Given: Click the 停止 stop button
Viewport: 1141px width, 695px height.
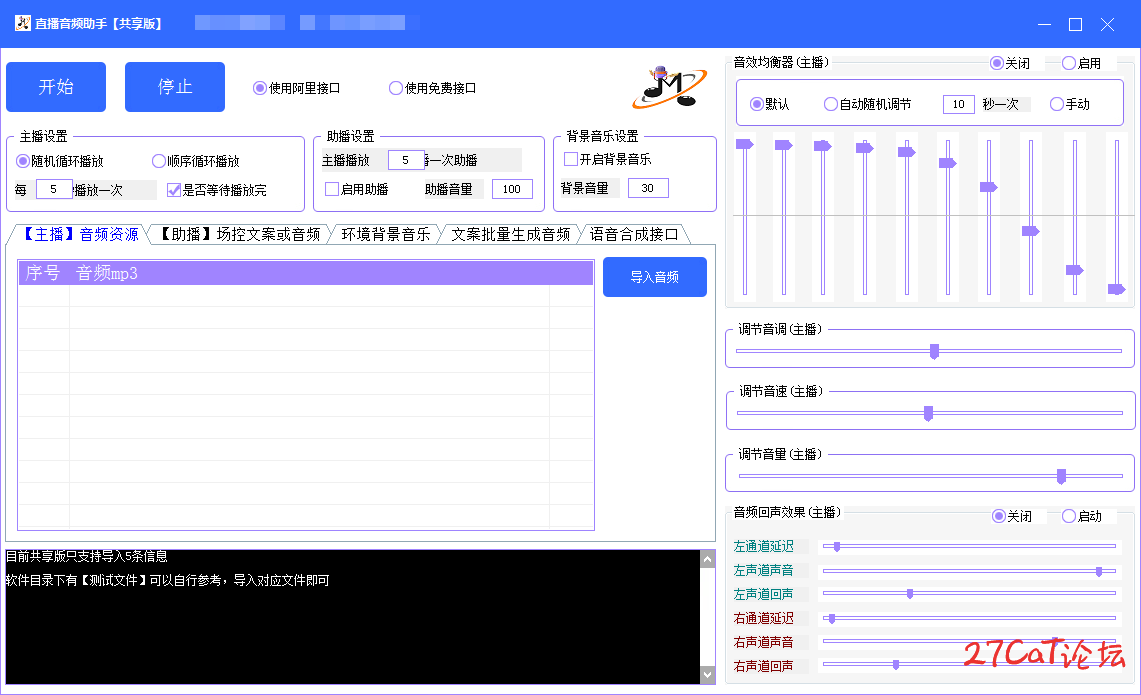Looking at the screenshot, I should point(175,87).
